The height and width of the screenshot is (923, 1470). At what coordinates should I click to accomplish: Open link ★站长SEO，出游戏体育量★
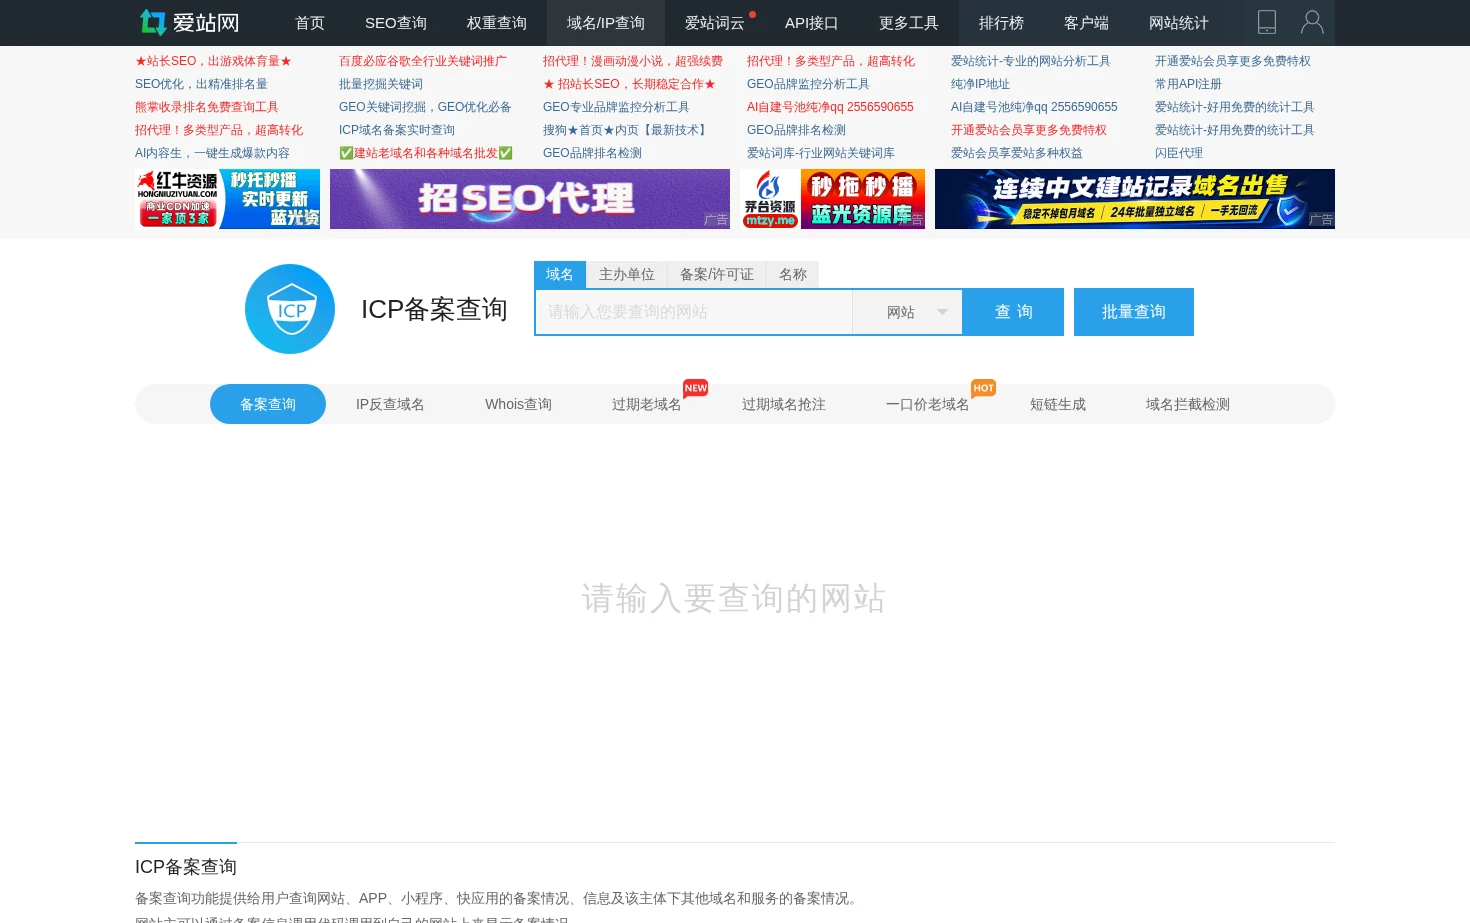pos(213,61)
